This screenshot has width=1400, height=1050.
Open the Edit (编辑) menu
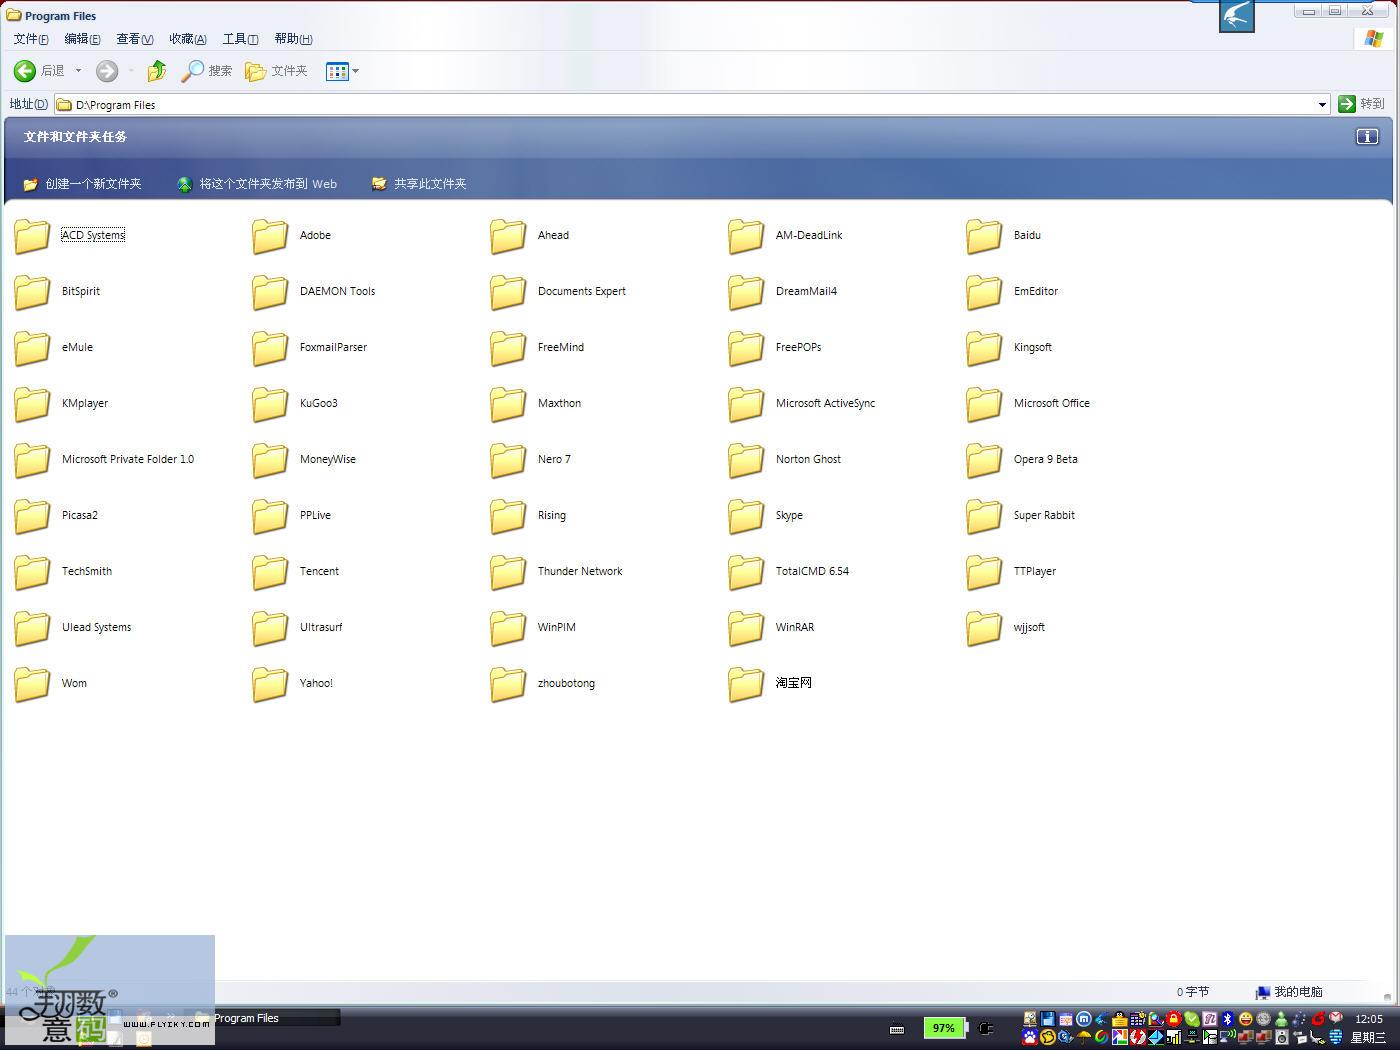point(82,39)
